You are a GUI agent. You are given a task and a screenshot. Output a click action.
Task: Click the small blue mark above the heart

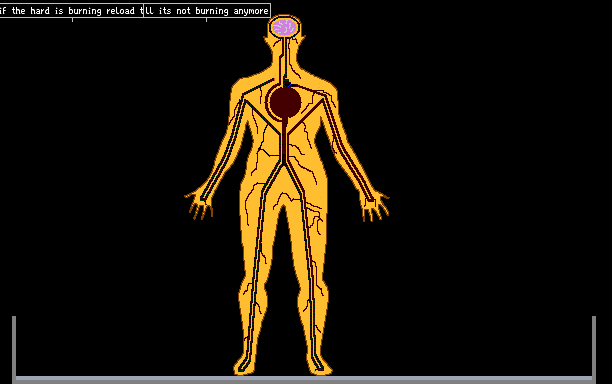pos(287,85)
